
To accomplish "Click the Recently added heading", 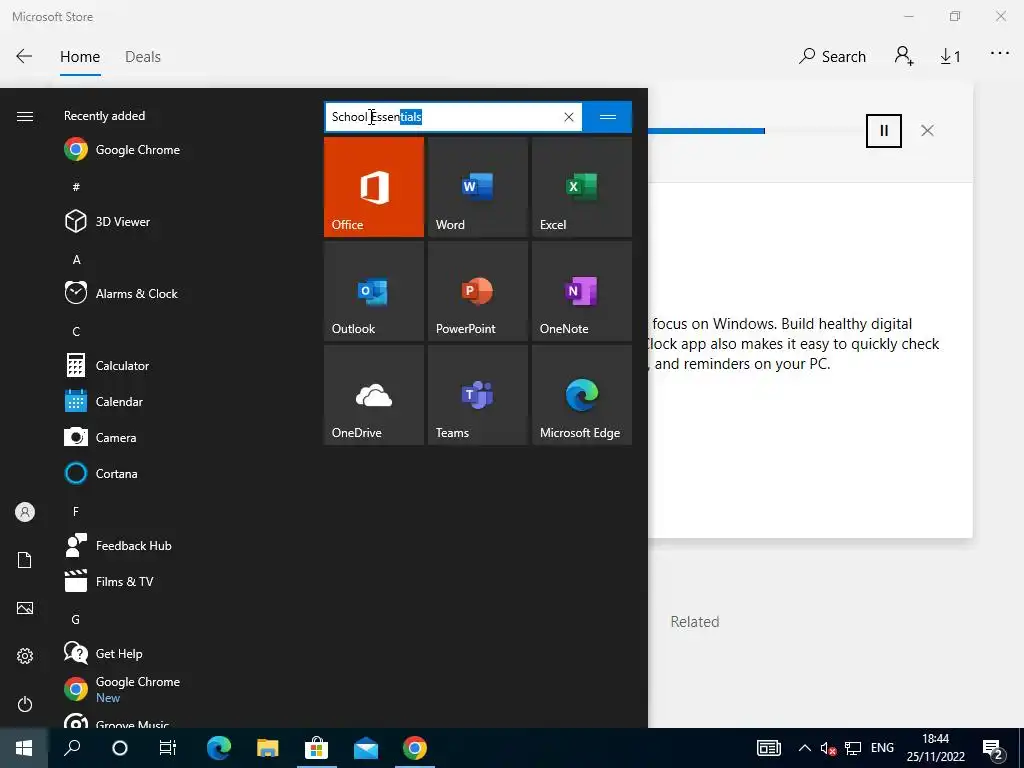I will tap(104, 116).
